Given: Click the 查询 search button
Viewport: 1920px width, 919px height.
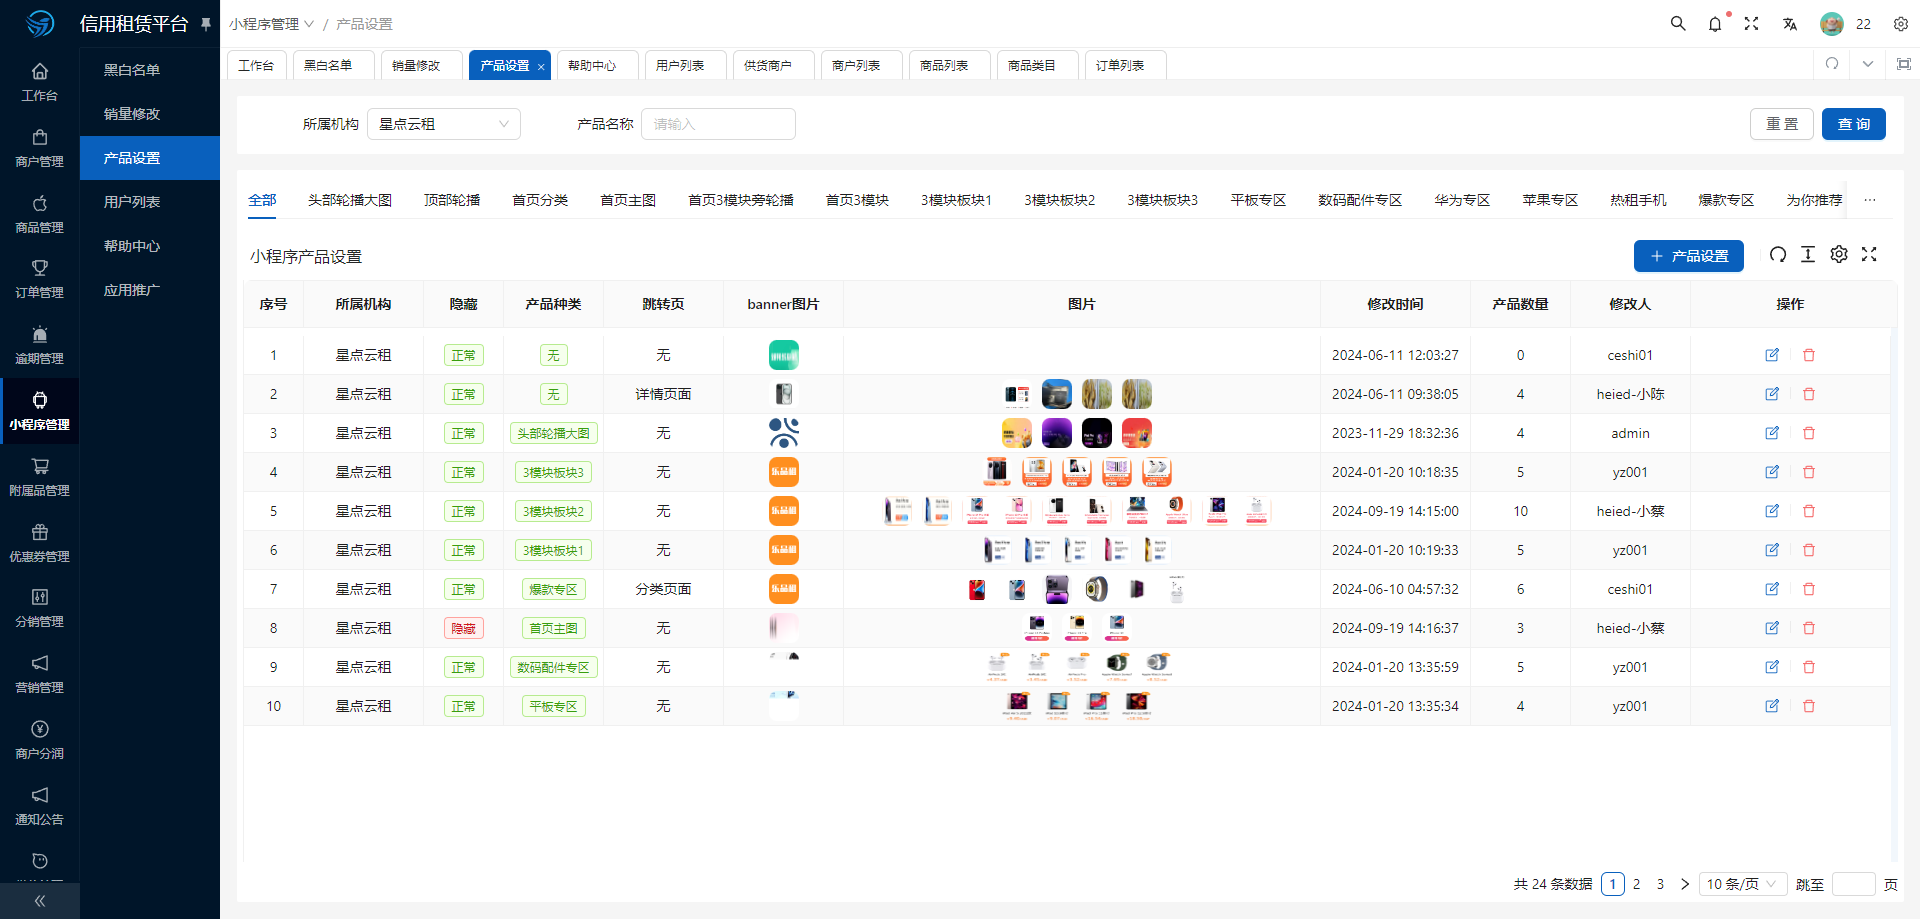Looking at the screenshot, I should pos(1853,124).
